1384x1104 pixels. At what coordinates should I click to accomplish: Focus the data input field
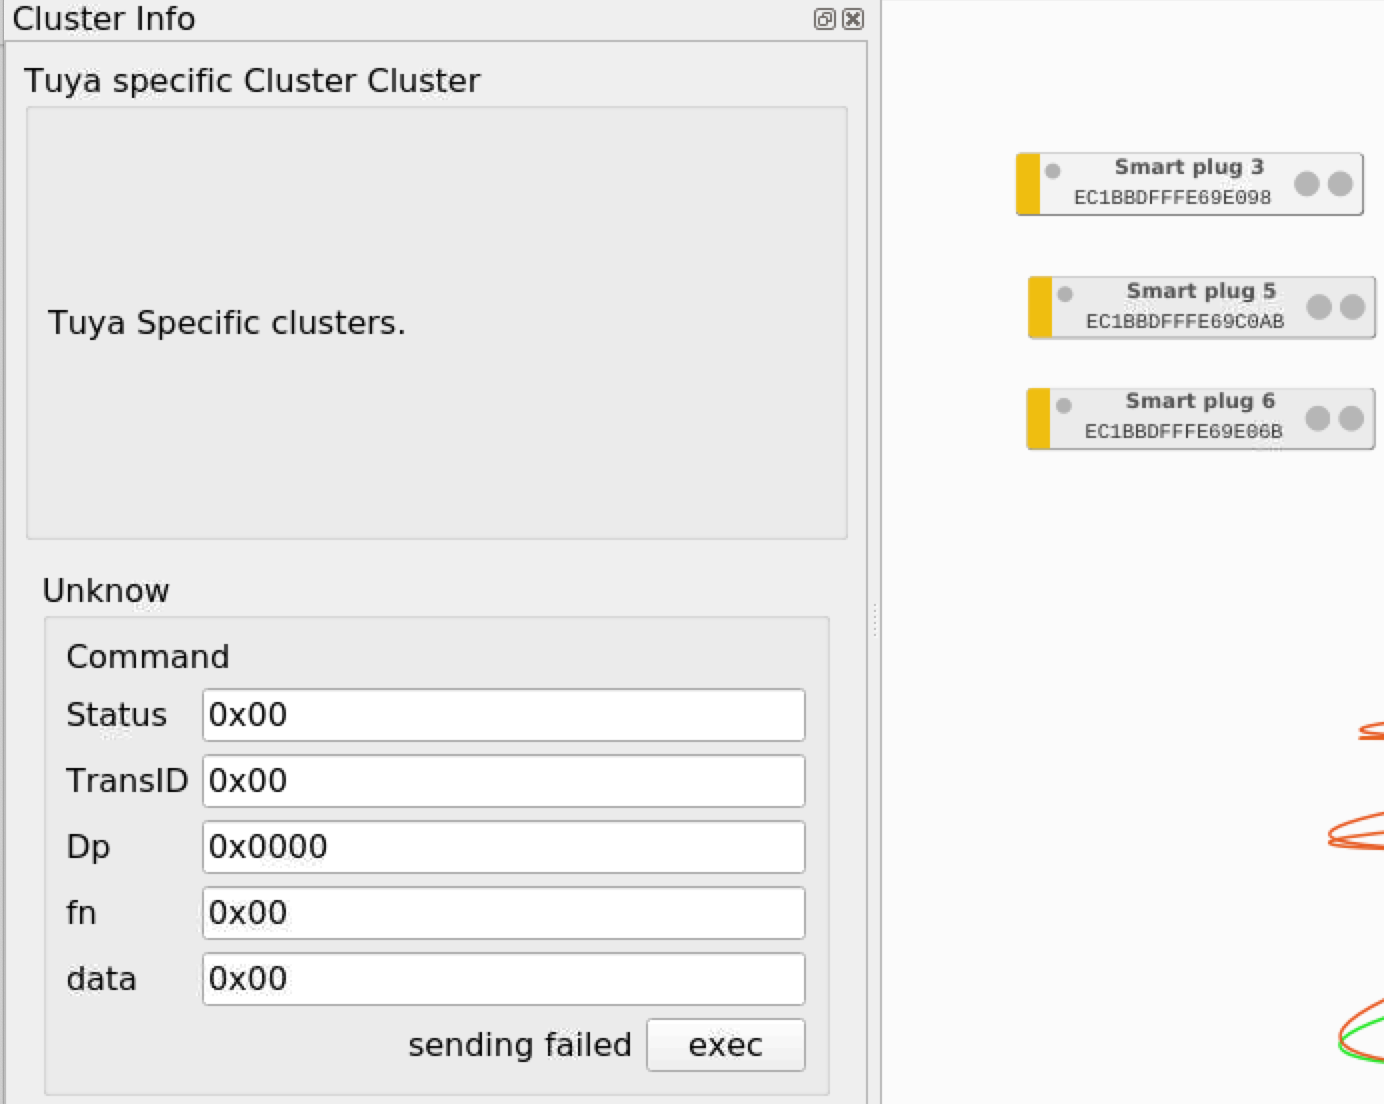click(x=503, y=979)
